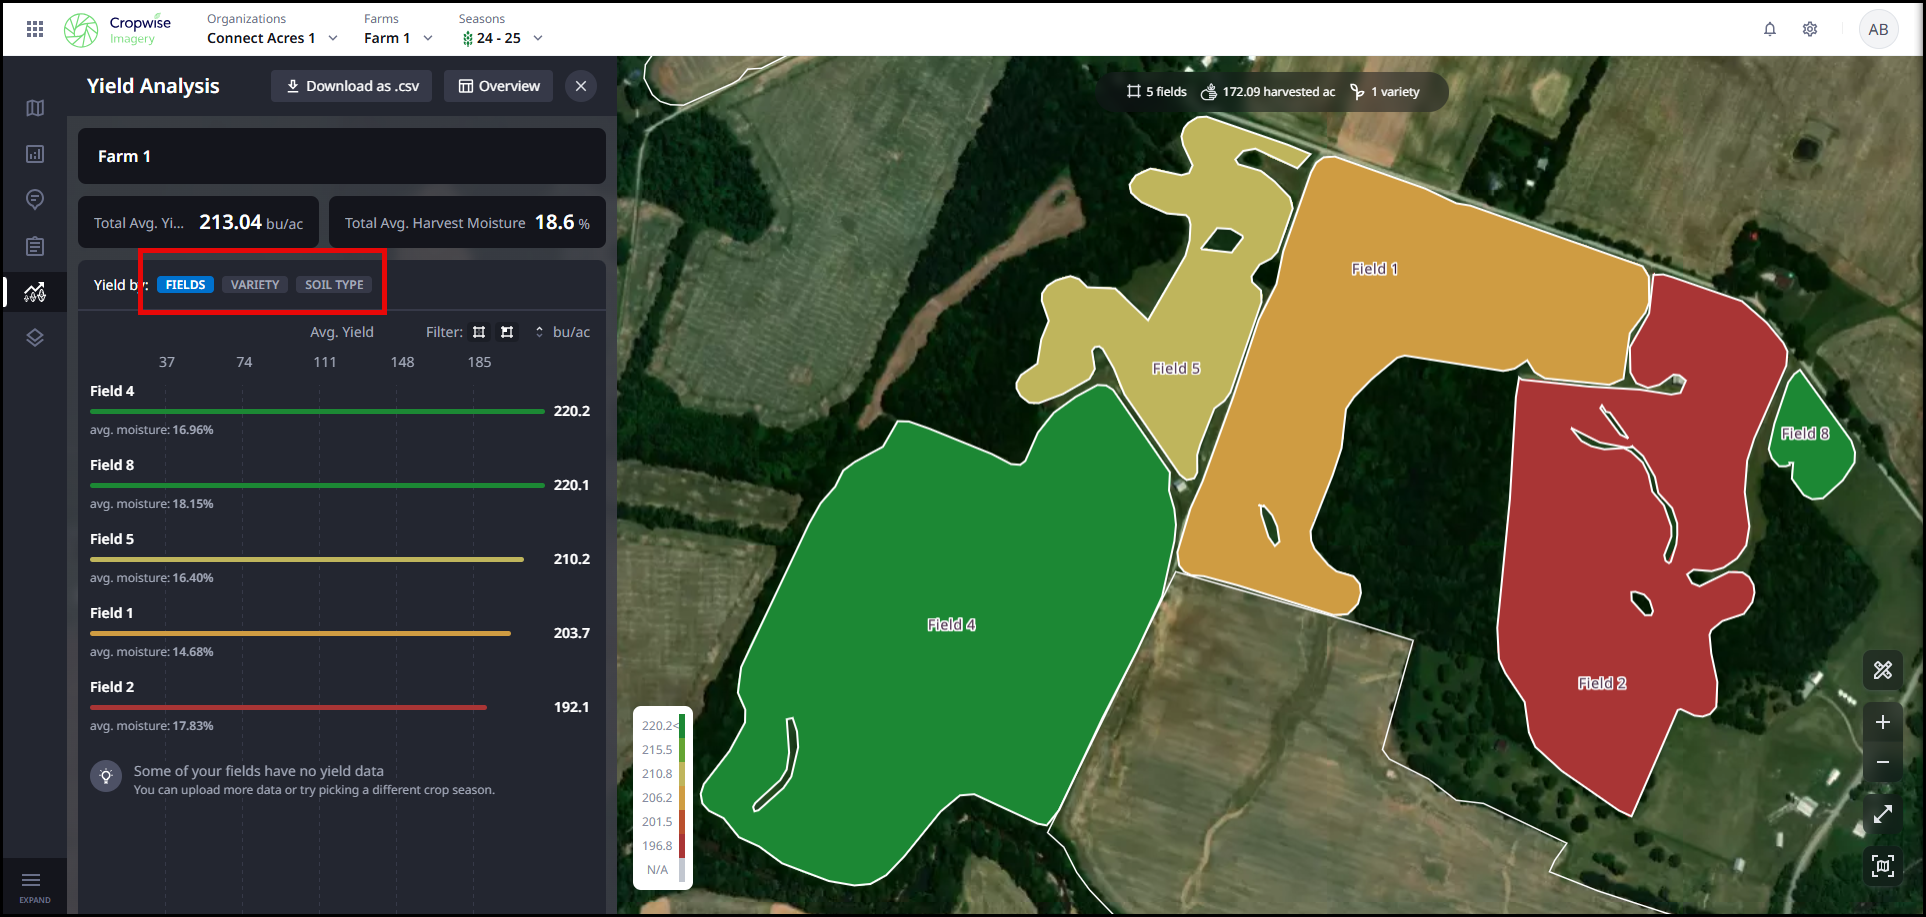Click the map zoom in button

click(1882, 722)
